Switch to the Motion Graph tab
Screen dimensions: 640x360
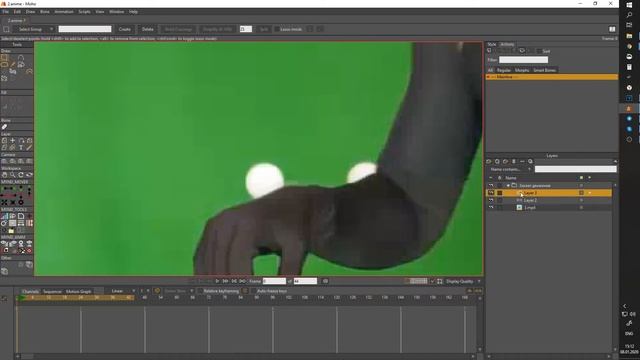[x=78, y=291]
